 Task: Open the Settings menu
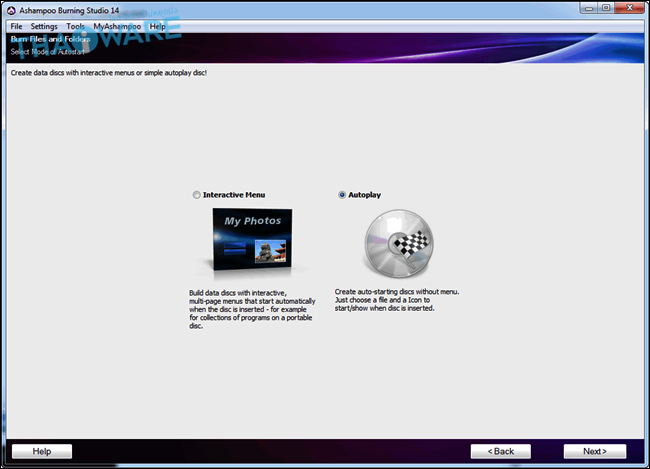[44, 27]
